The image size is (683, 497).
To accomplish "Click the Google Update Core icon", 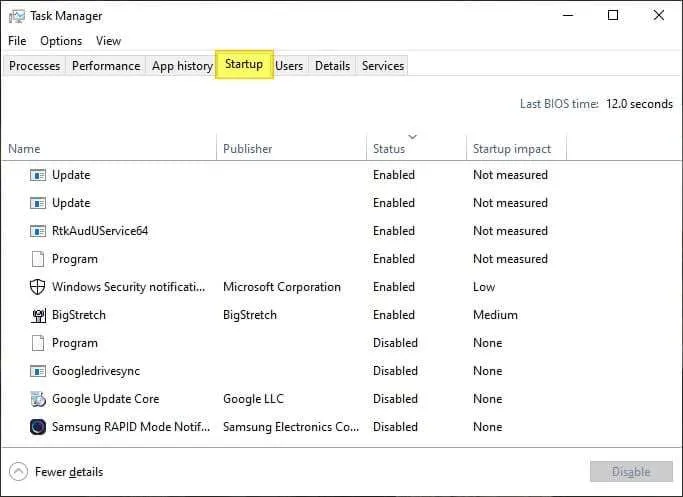I will point(38,399).
